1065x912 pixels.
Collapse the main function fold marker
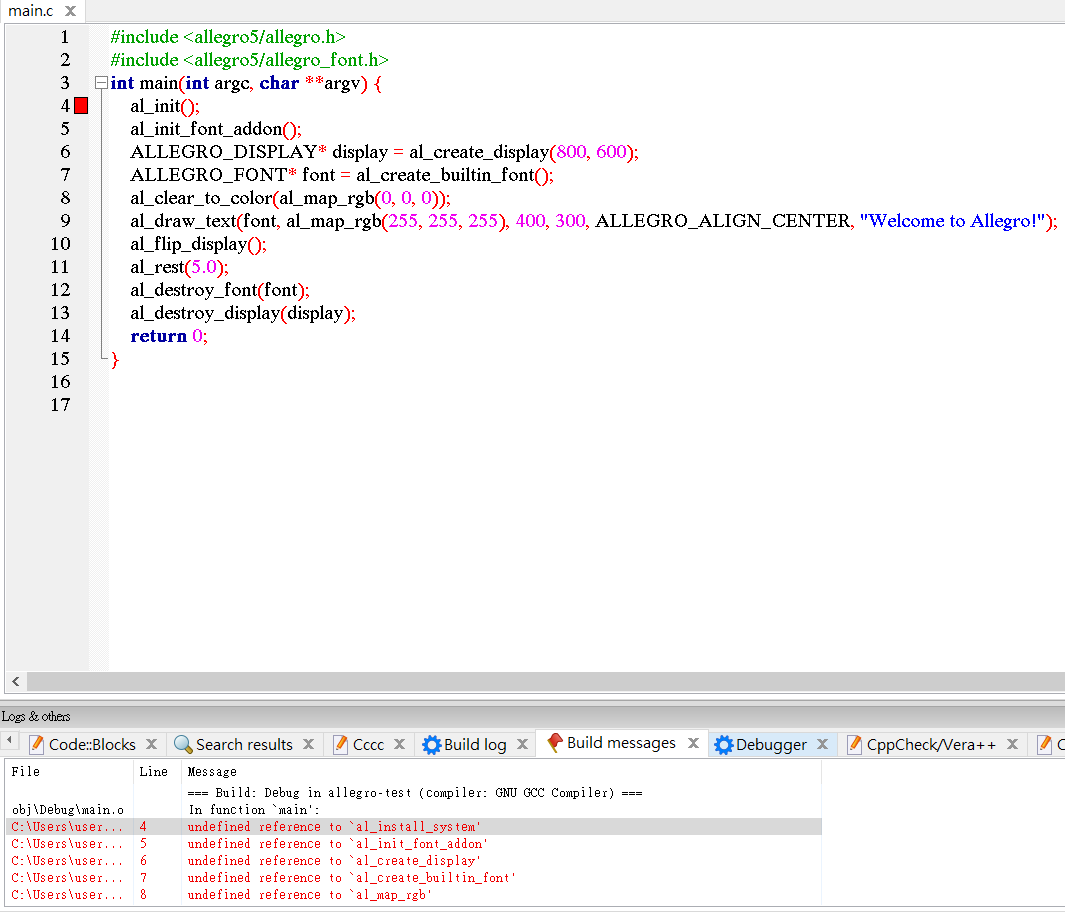coord(100,83)
